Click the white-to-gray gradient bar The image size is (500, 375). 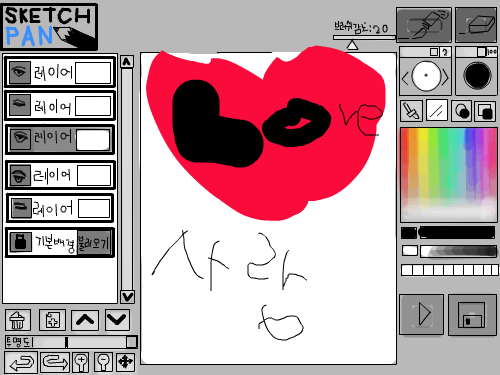[459, 251]
